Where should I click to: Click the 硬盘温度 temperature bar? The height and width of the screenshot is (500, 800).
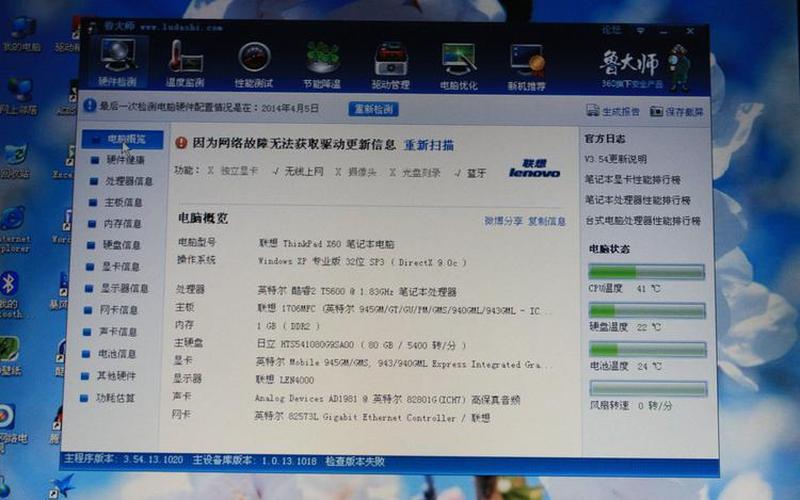647,311
